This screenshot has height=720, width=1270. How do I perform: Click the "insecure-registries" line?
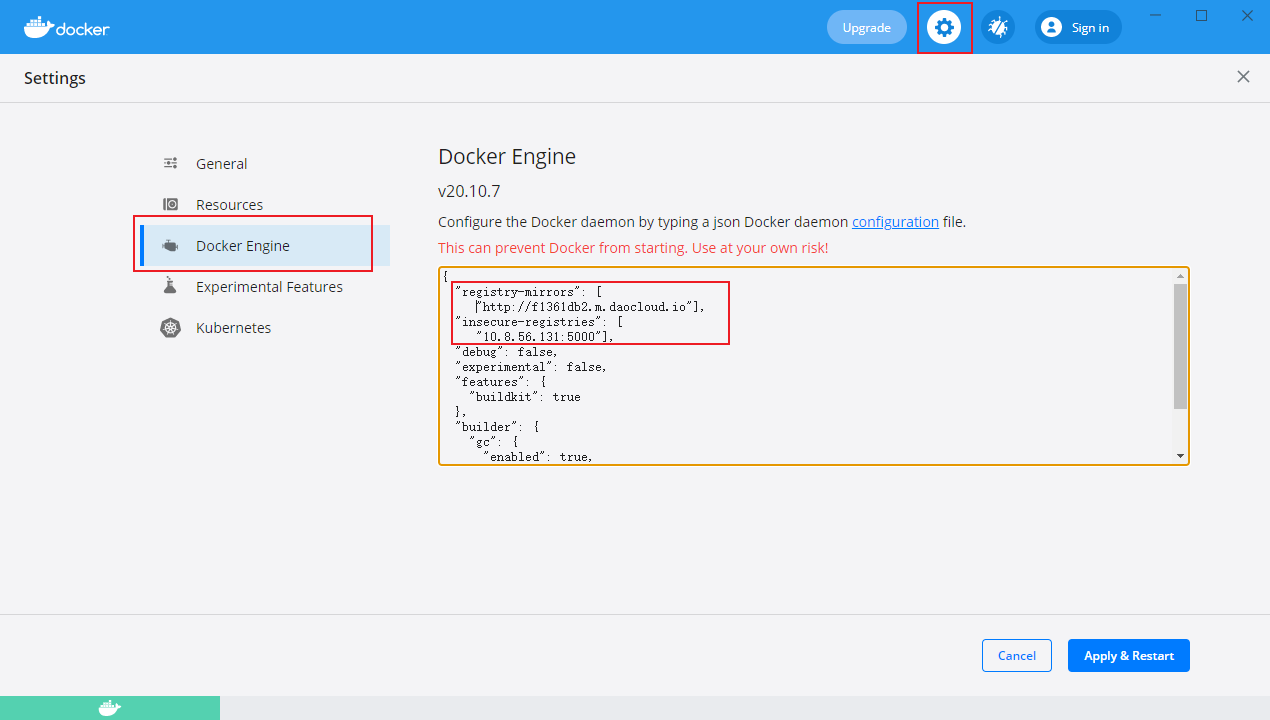pos(538,322)
